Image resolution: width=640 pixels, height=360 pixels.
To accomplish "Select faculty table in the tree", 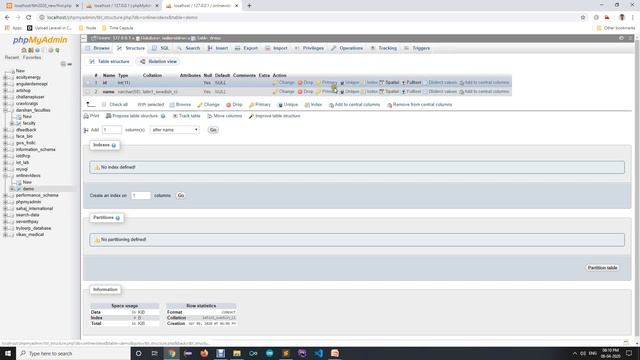I will (29, 123).
